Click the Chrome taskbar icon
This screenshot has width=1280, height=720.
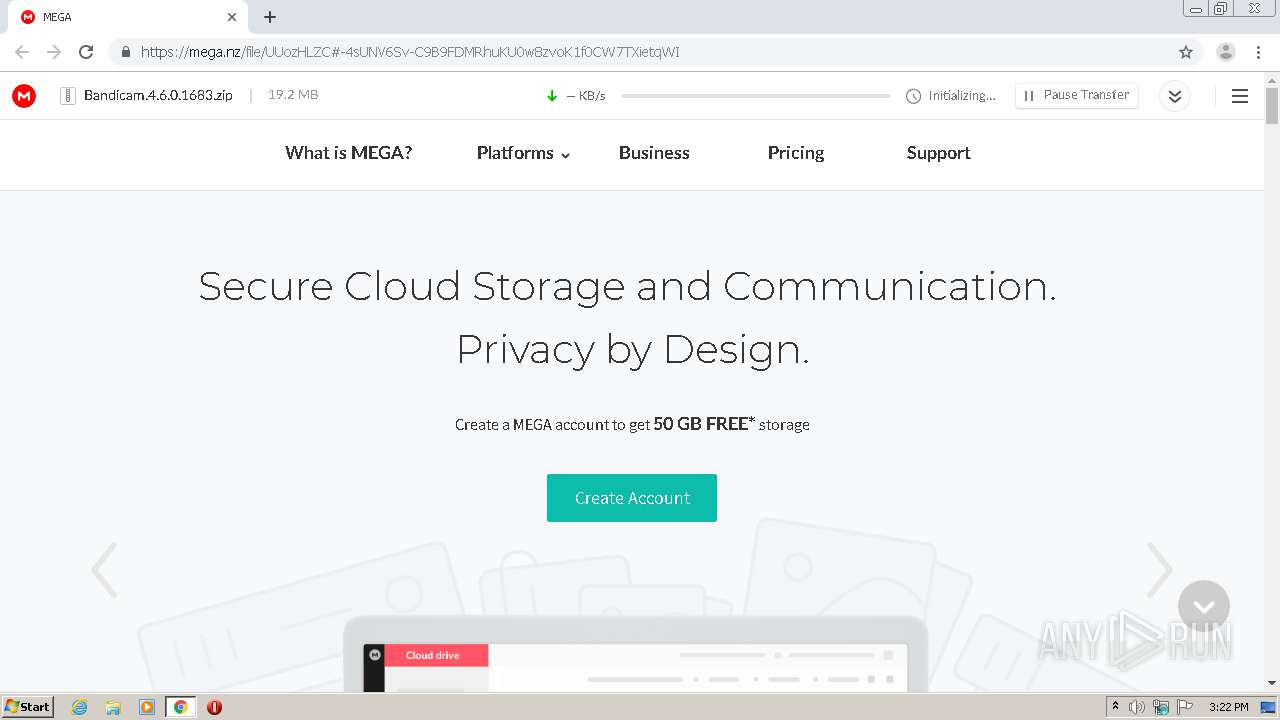[180, 707]
